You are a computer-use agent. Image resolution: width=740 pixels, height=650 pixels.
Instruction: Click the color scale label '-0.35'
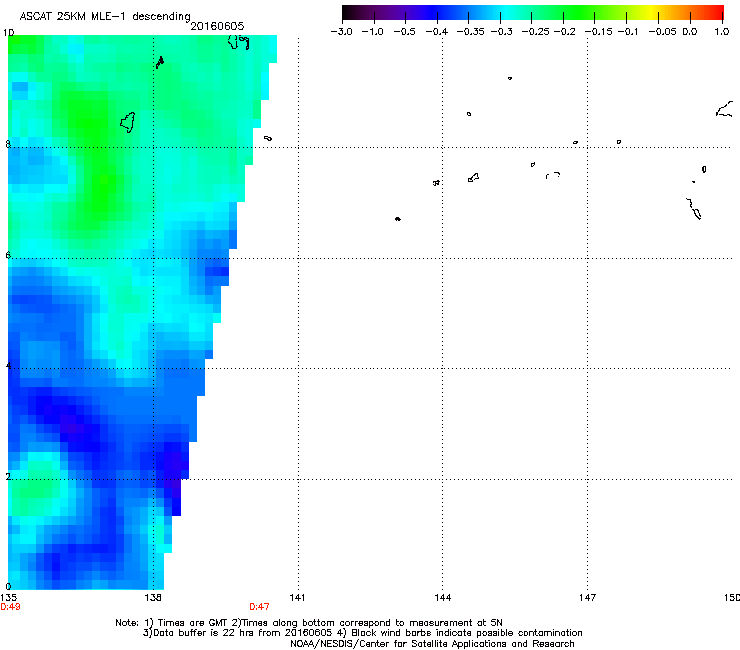click(x=471, y=32)
